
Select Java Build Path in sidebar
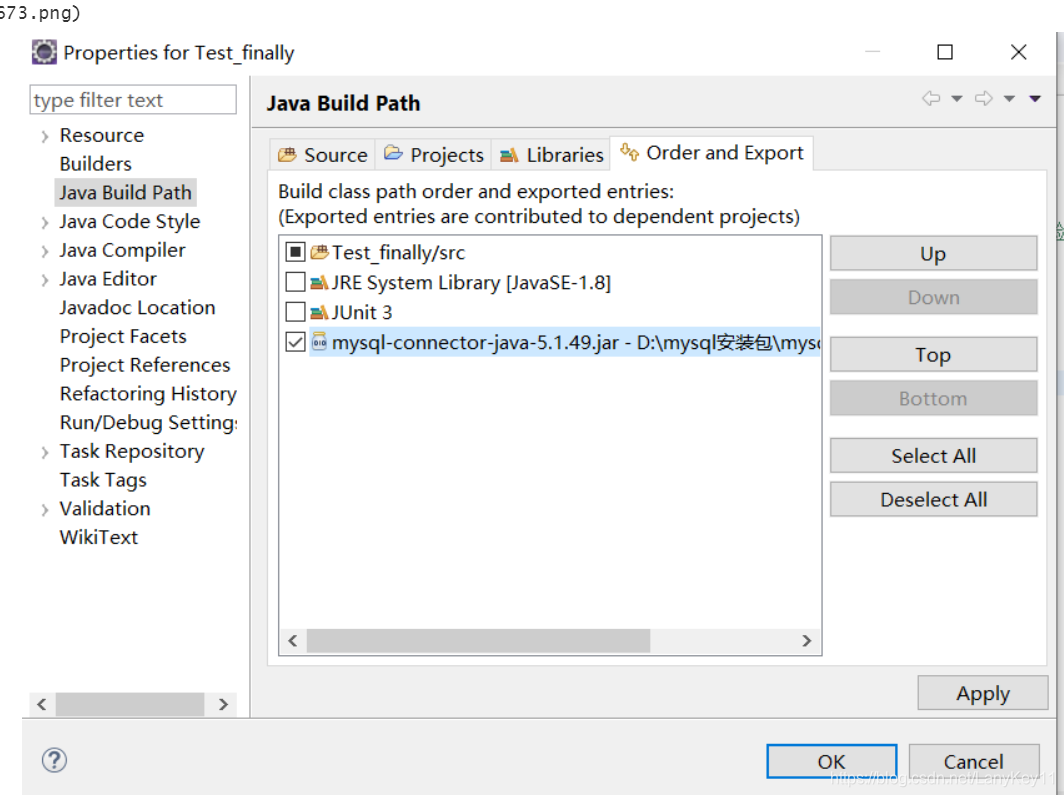126,193
